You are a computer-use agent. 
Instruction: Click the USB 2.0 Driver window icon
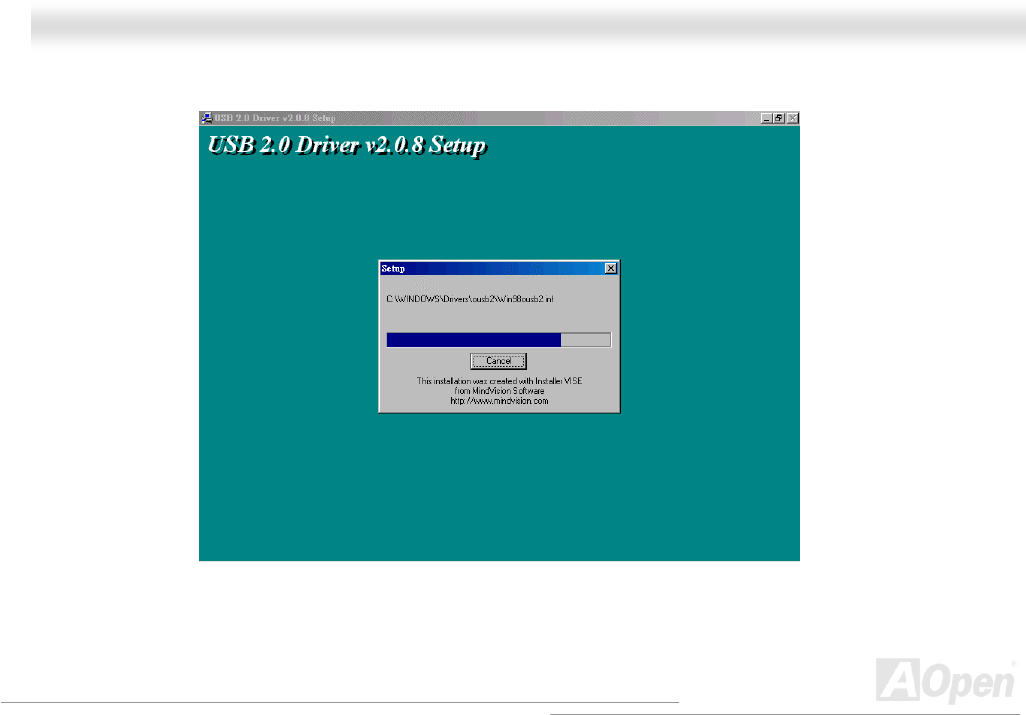(206, 118)
